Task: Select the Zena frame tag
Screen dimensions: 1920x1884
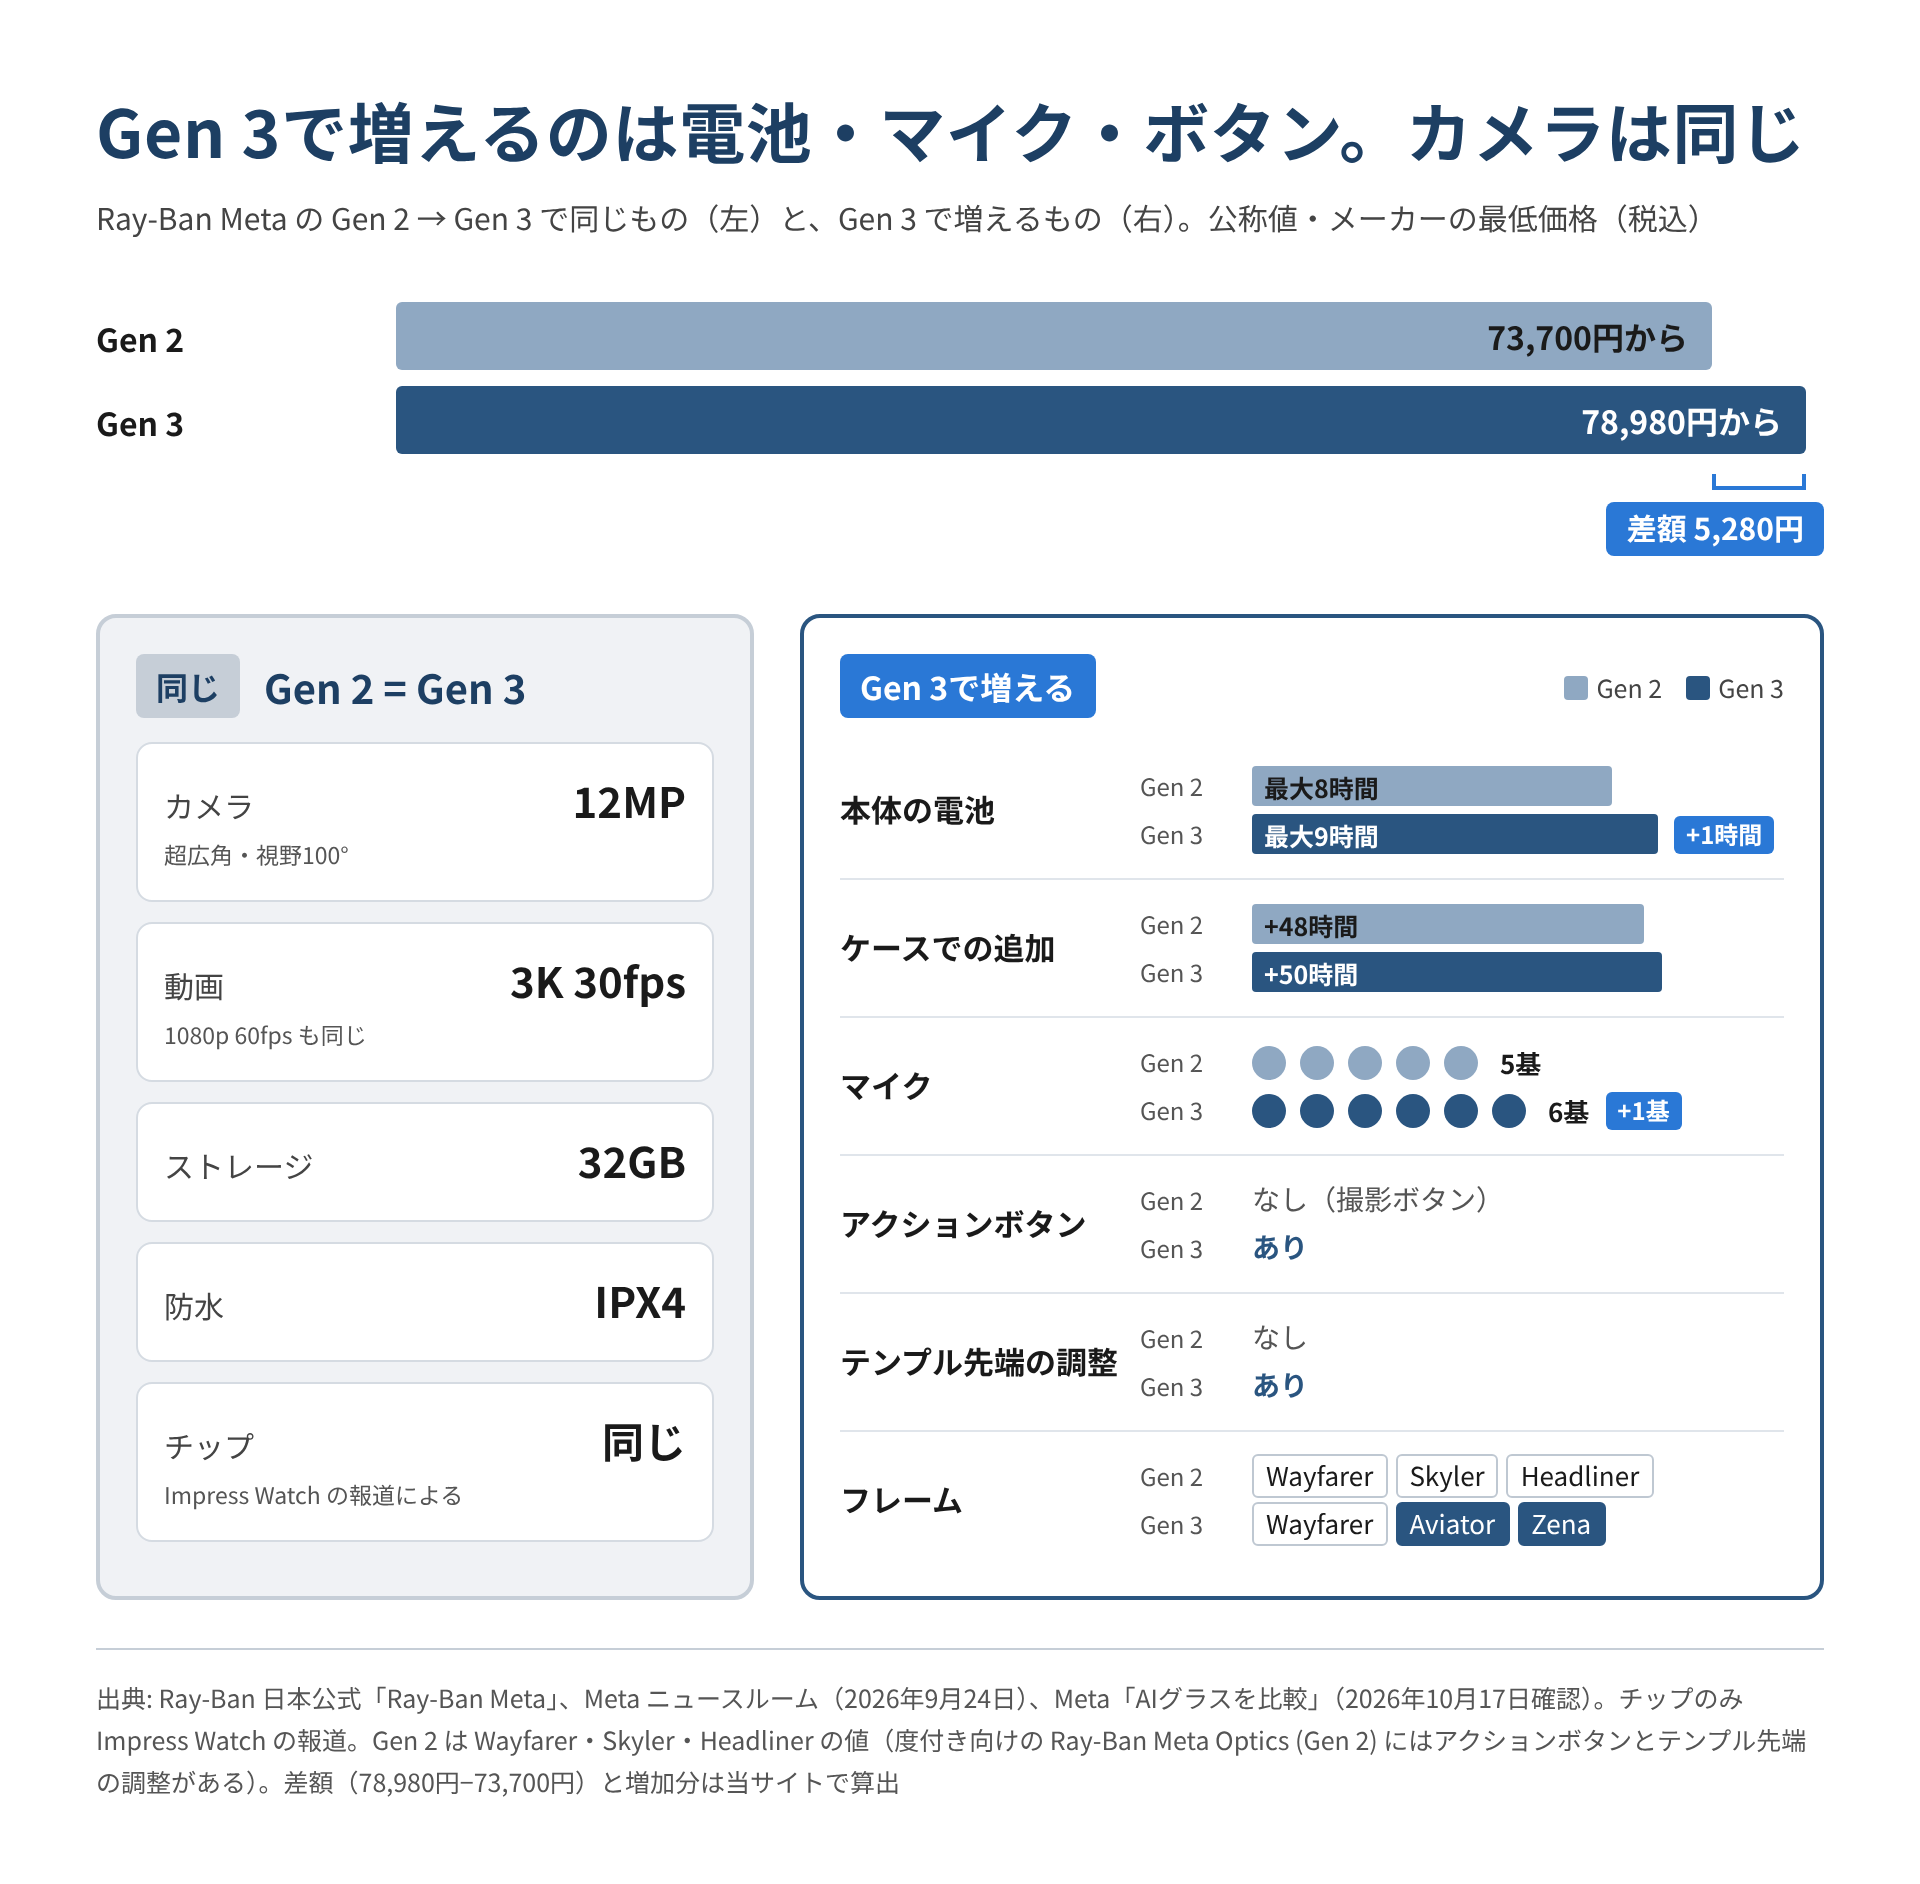Action: [1561, 1524]
